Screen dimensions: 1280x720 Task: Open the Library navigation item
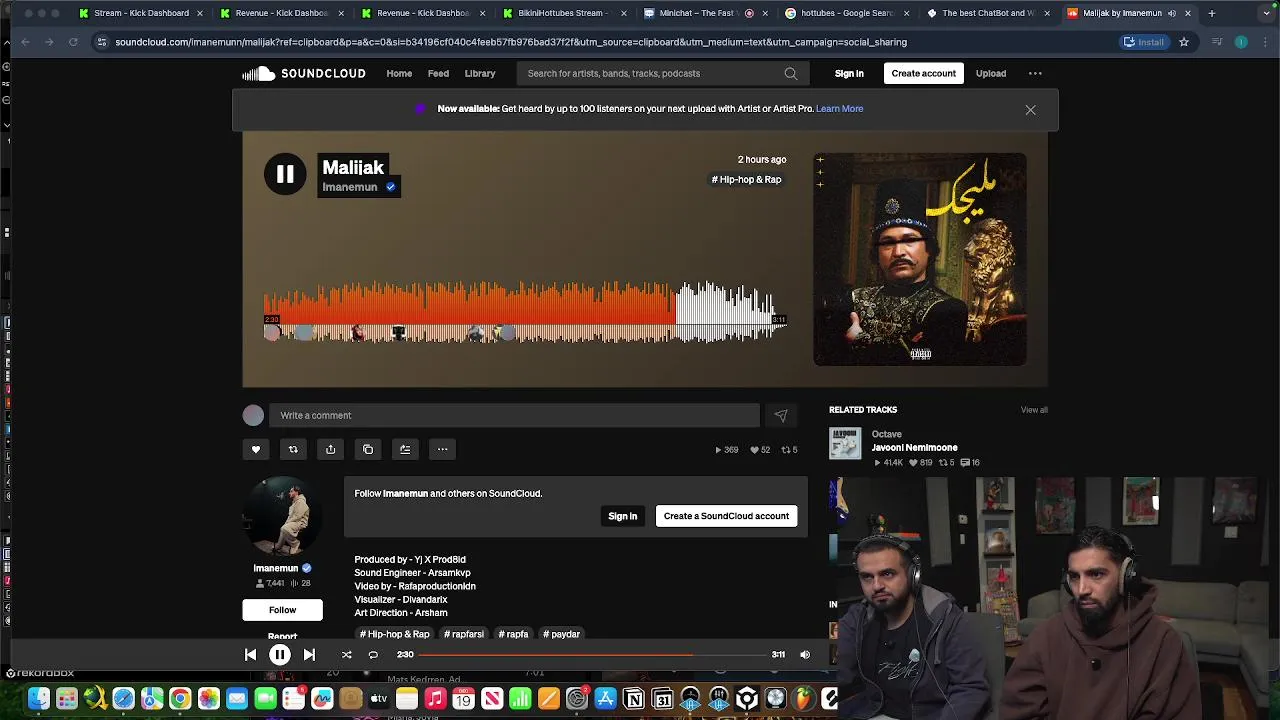coord(480,73)
